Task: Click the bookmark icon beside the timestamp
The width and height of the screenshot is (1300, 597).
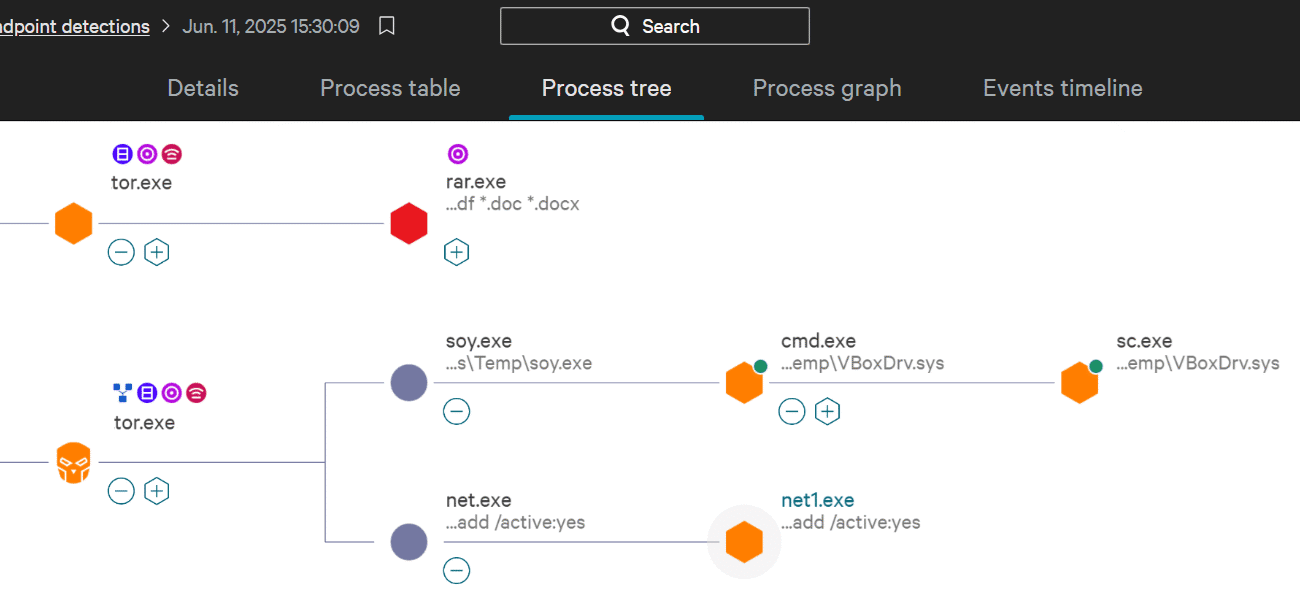Action: (x=387, y=26)
